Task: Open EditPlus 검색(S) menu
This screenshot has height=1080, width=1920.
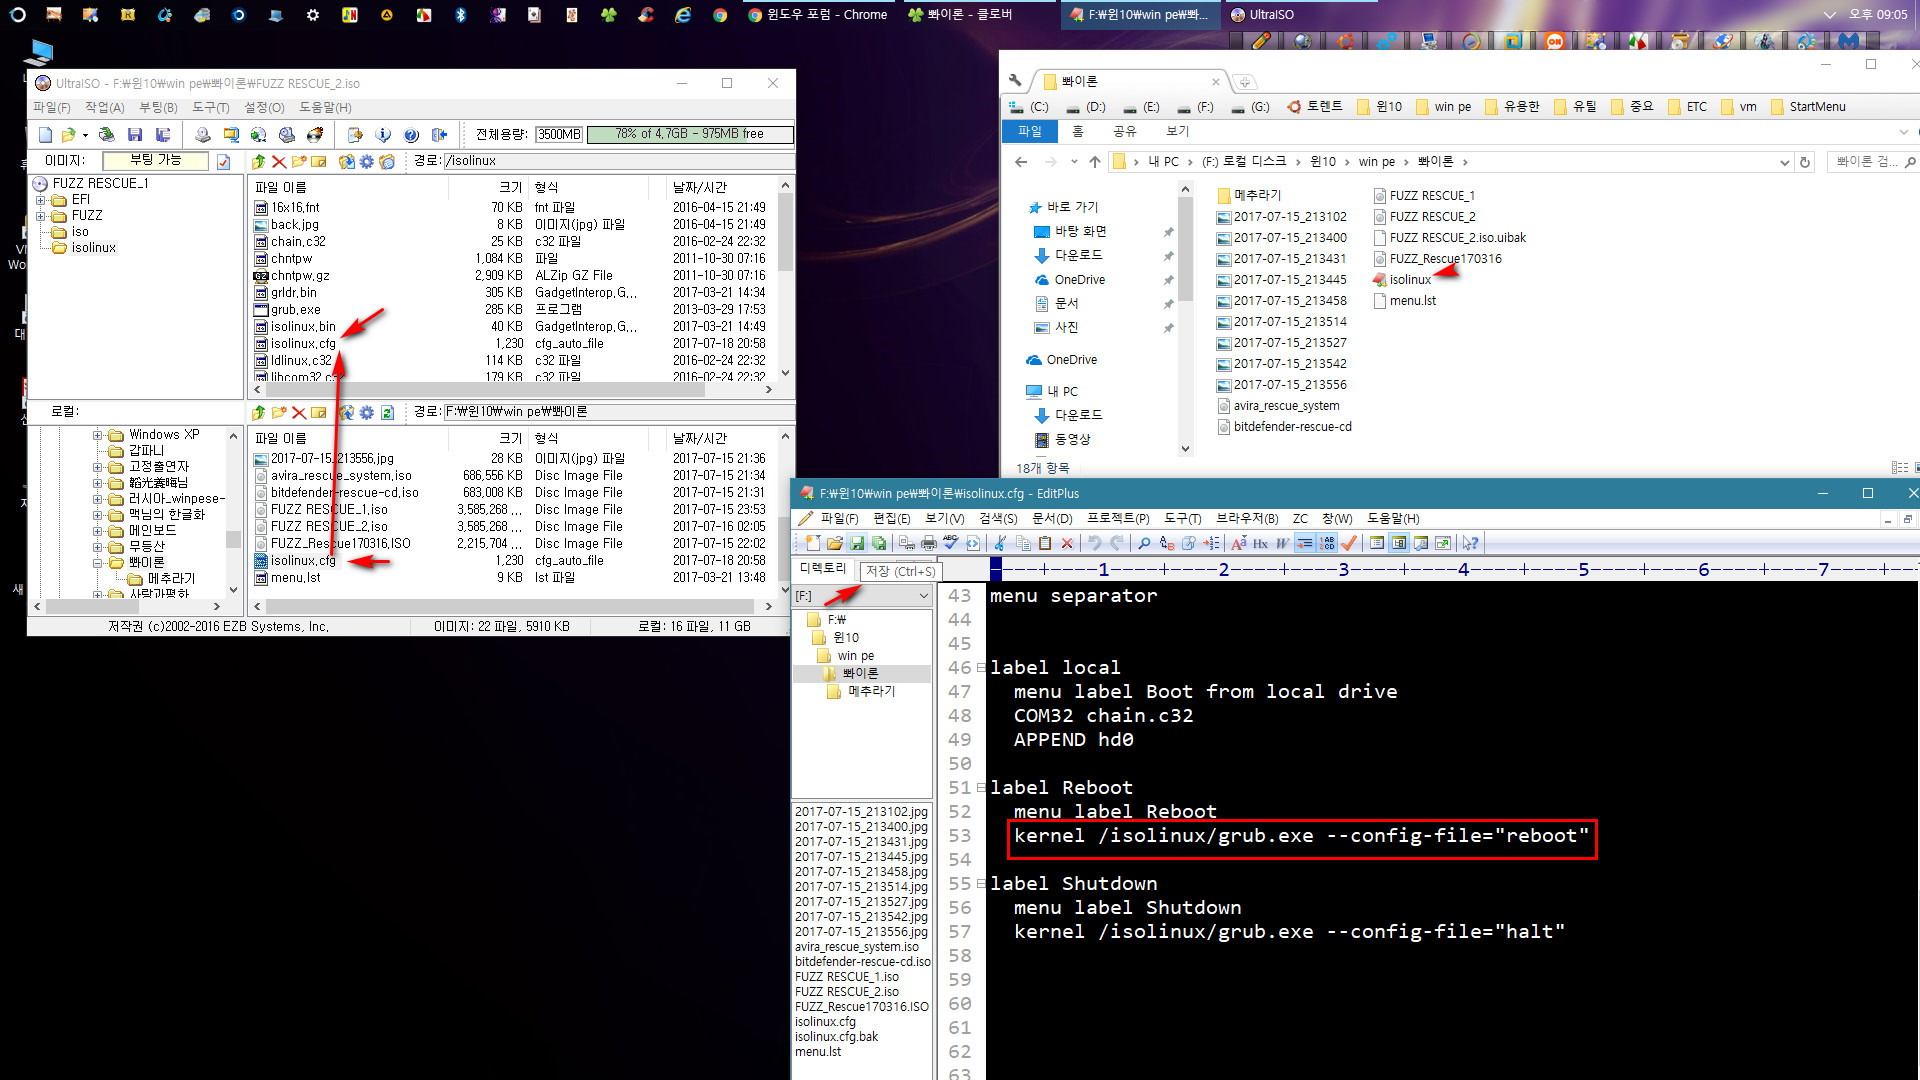Action: (x=998, y=518)
